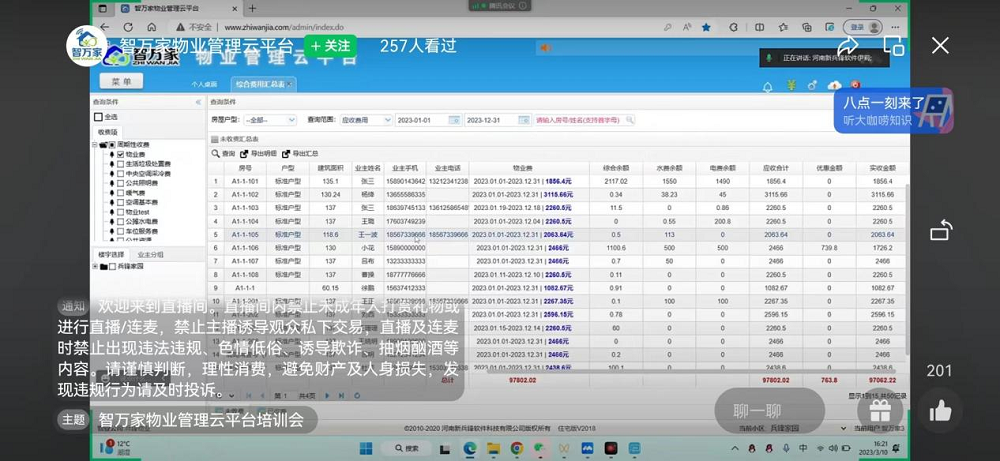Screen dimensions: 1000x461
Task: Click the 菜单 button
Action: click(121, 81)
